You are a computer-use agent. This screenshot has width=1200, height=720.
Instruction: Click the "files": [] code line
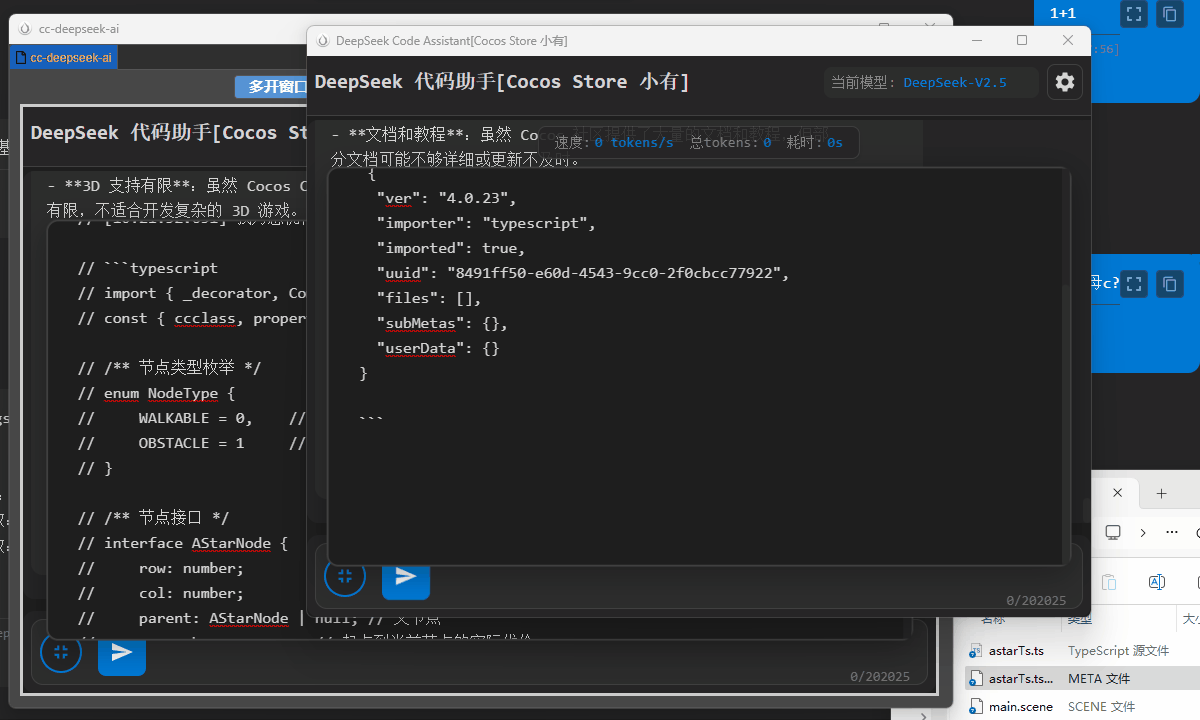[429, 298]
